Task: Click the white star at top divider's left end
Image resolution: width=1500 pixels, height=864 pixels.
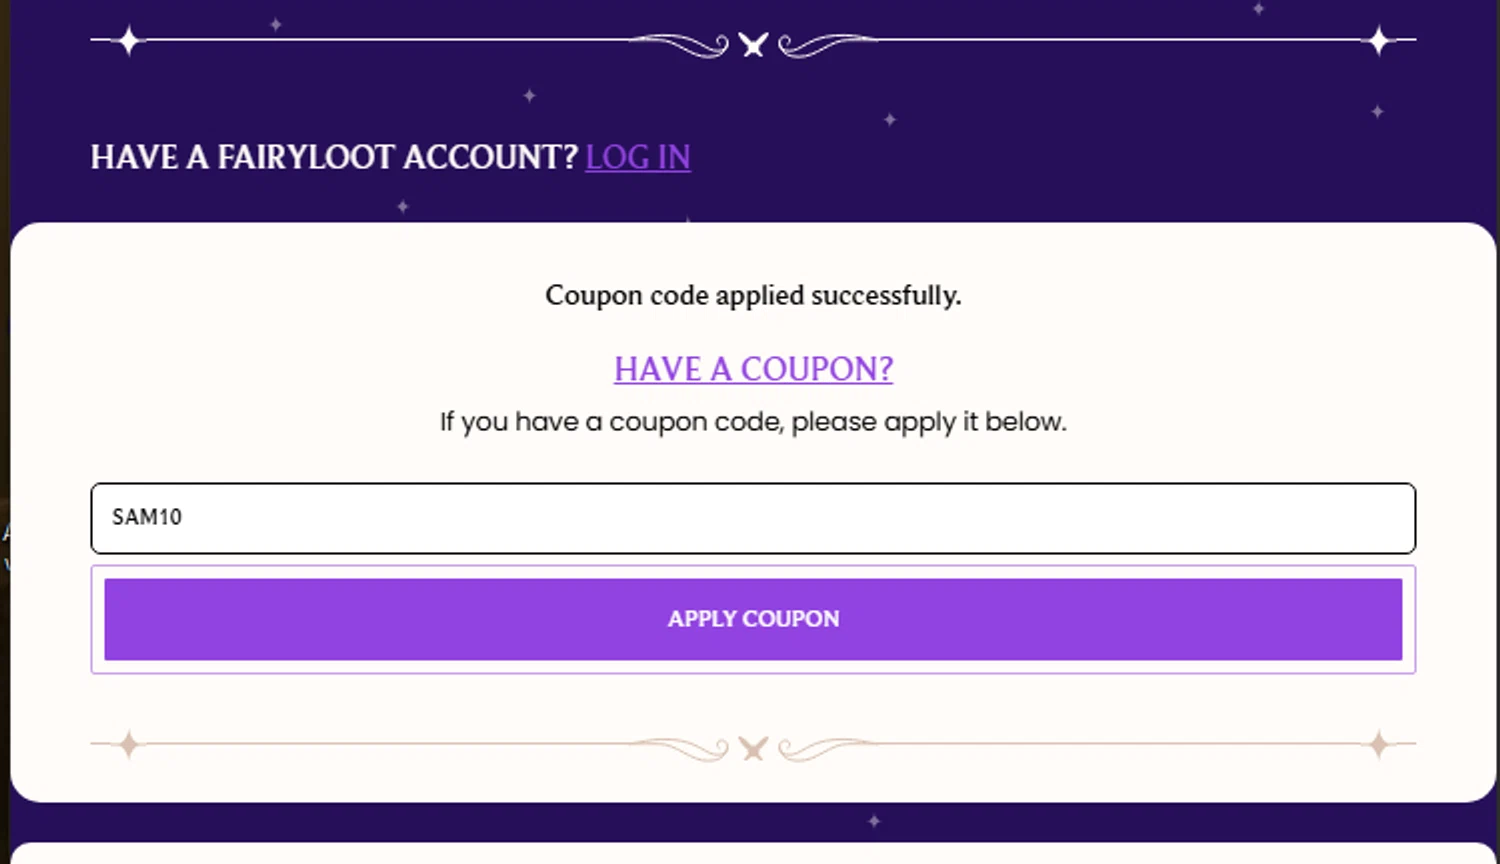Action: [129, 41]
